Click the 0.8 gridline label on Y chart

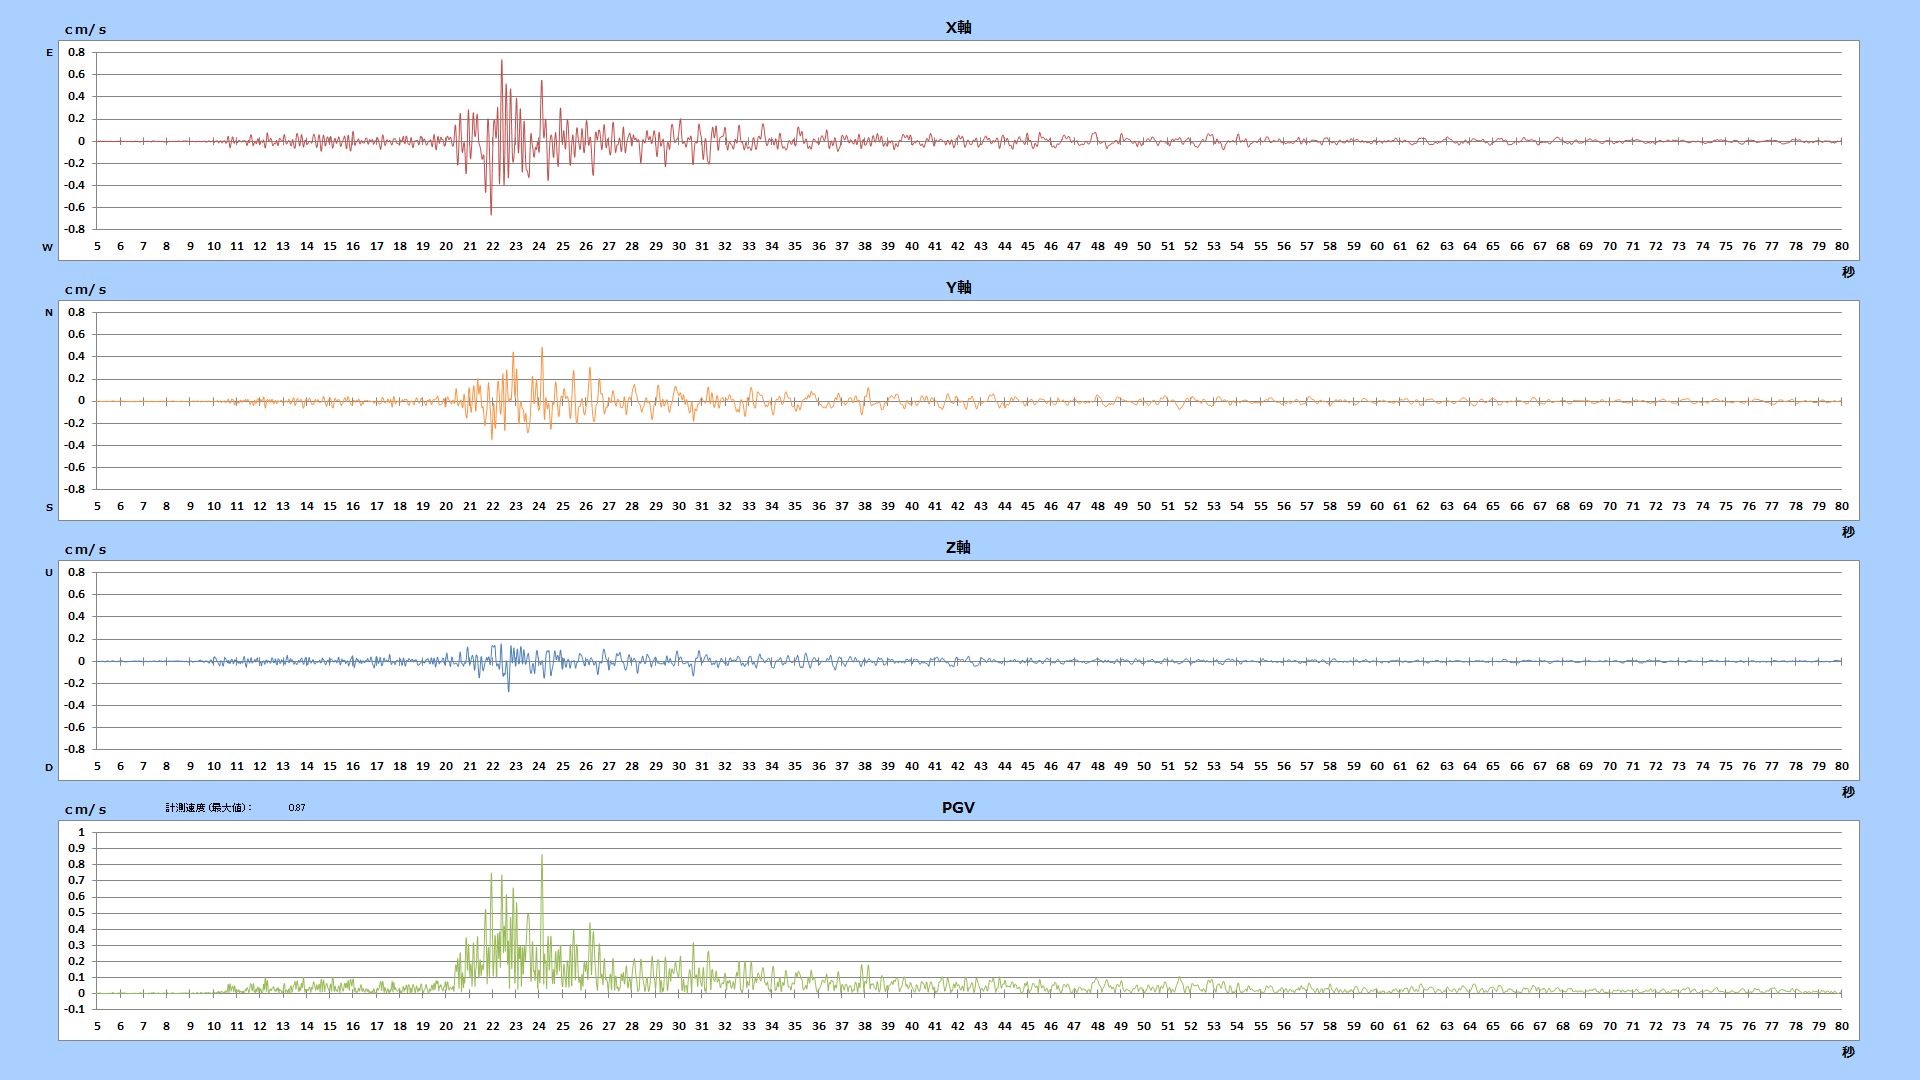point(76,312)
